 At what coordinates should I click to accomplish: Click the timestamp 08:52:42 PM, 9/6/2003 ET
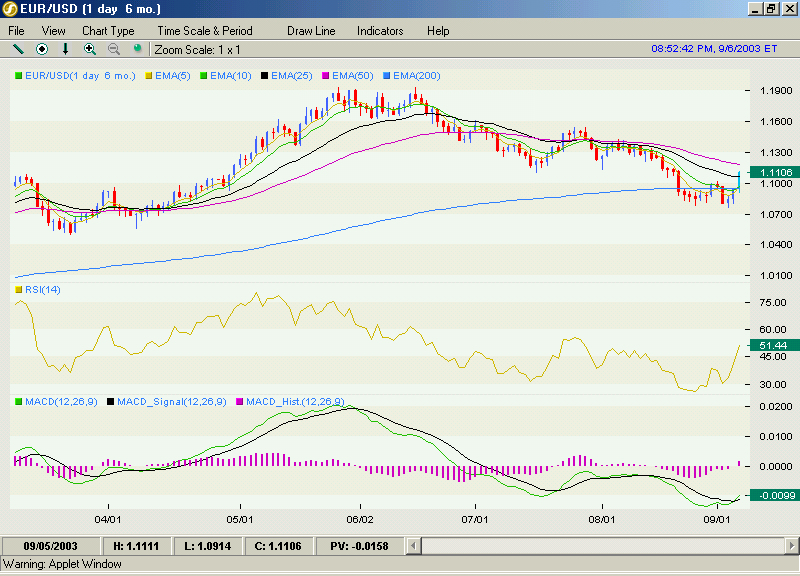[714, 49]
